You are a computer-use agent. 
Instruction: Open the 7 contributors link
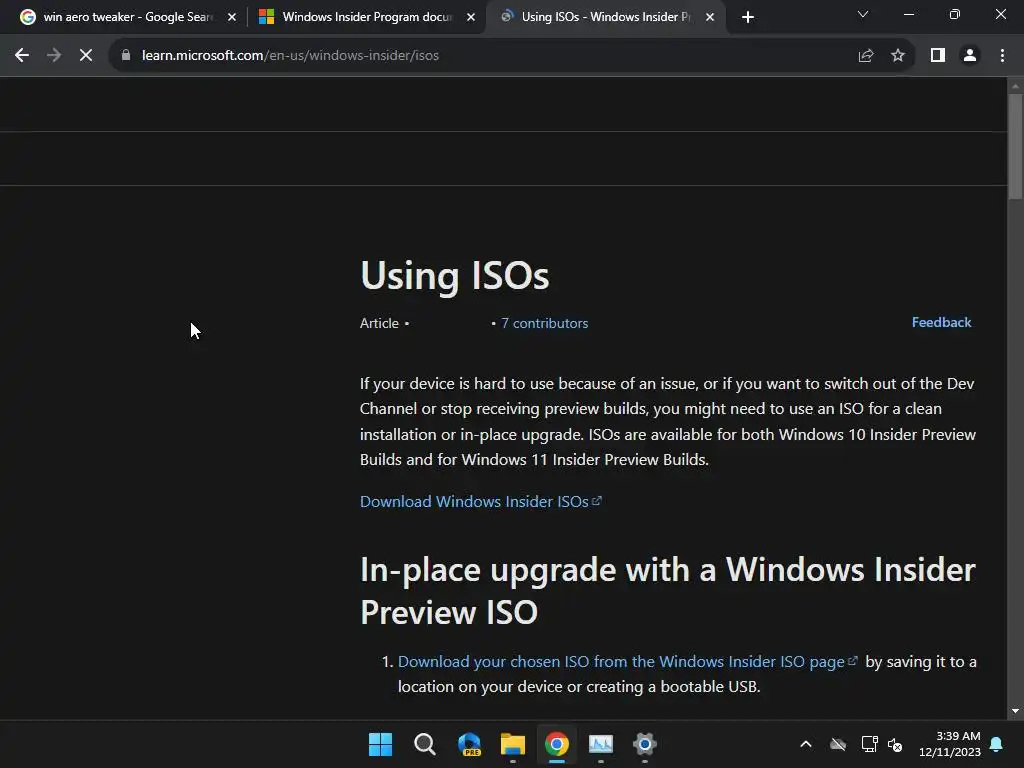click(x=544, y=323)
